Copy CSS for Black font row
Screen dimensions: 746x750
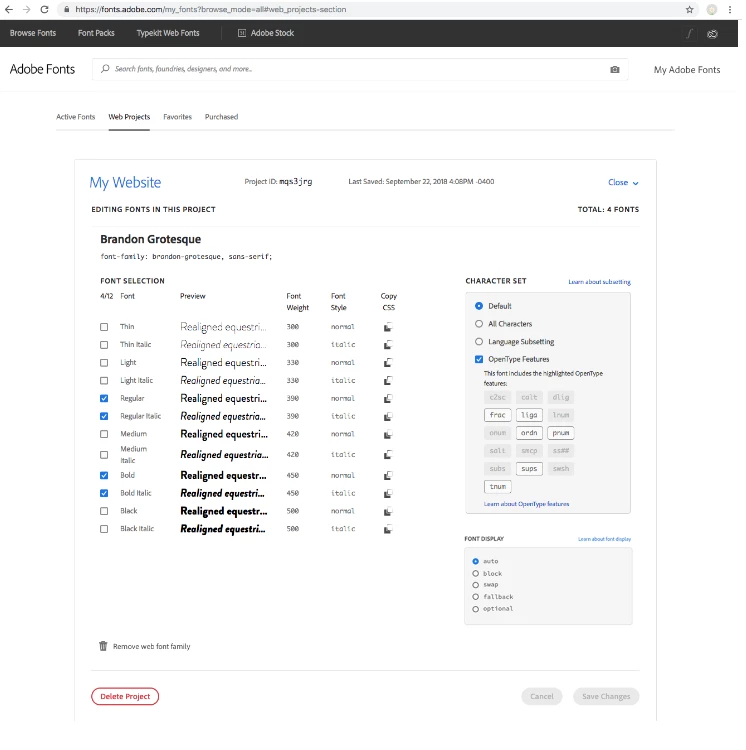click(x=388, y=511)
